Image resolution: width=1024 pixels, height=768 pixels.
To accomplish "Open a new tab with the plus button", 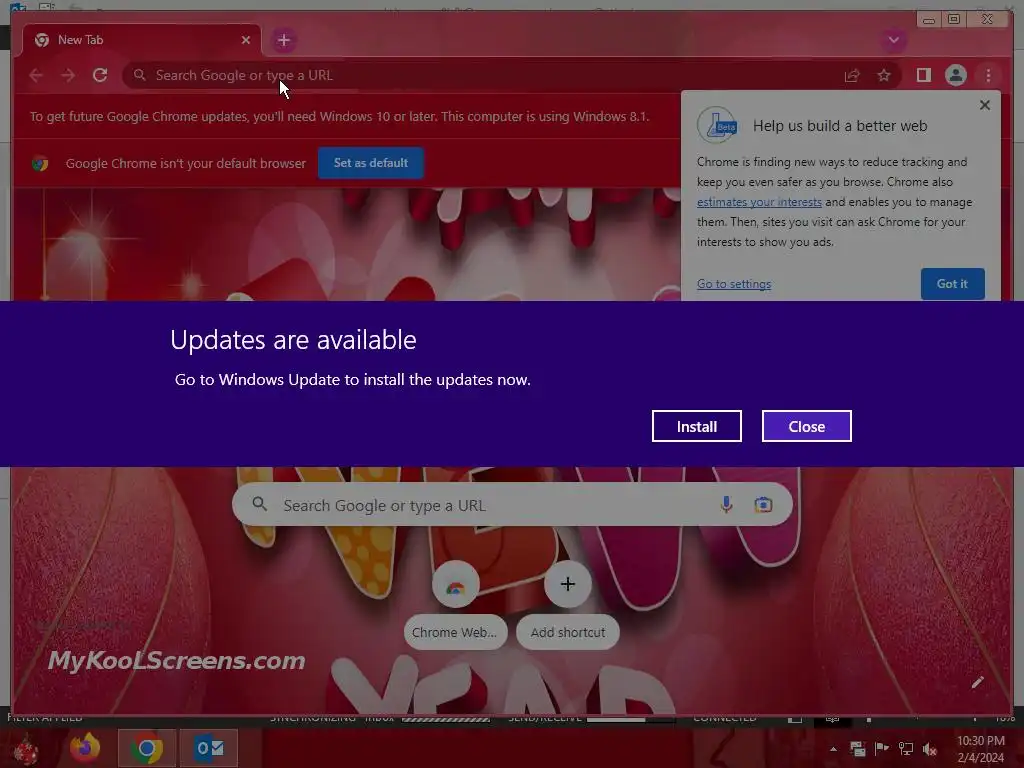I will [x=283, y=40].
